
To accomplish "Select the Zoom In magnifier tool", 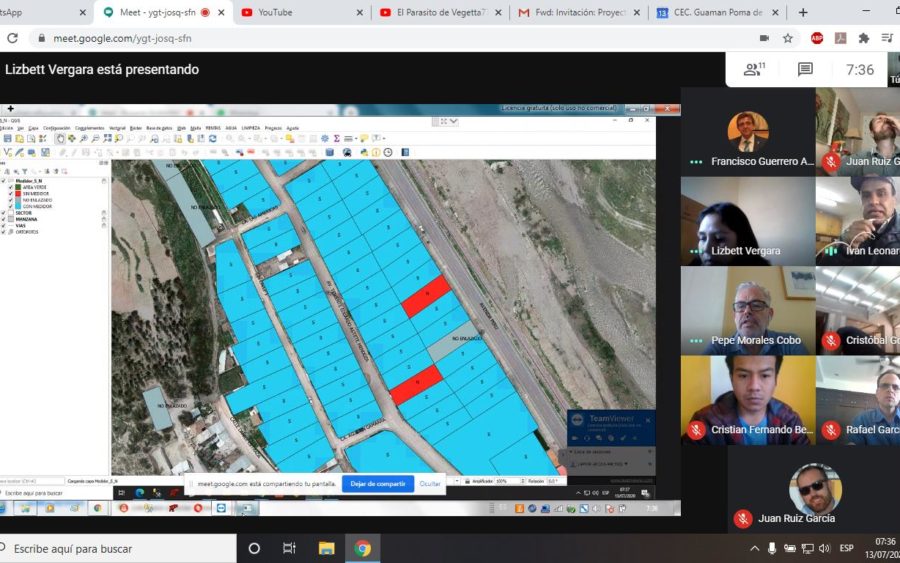I will pos(84,138).
